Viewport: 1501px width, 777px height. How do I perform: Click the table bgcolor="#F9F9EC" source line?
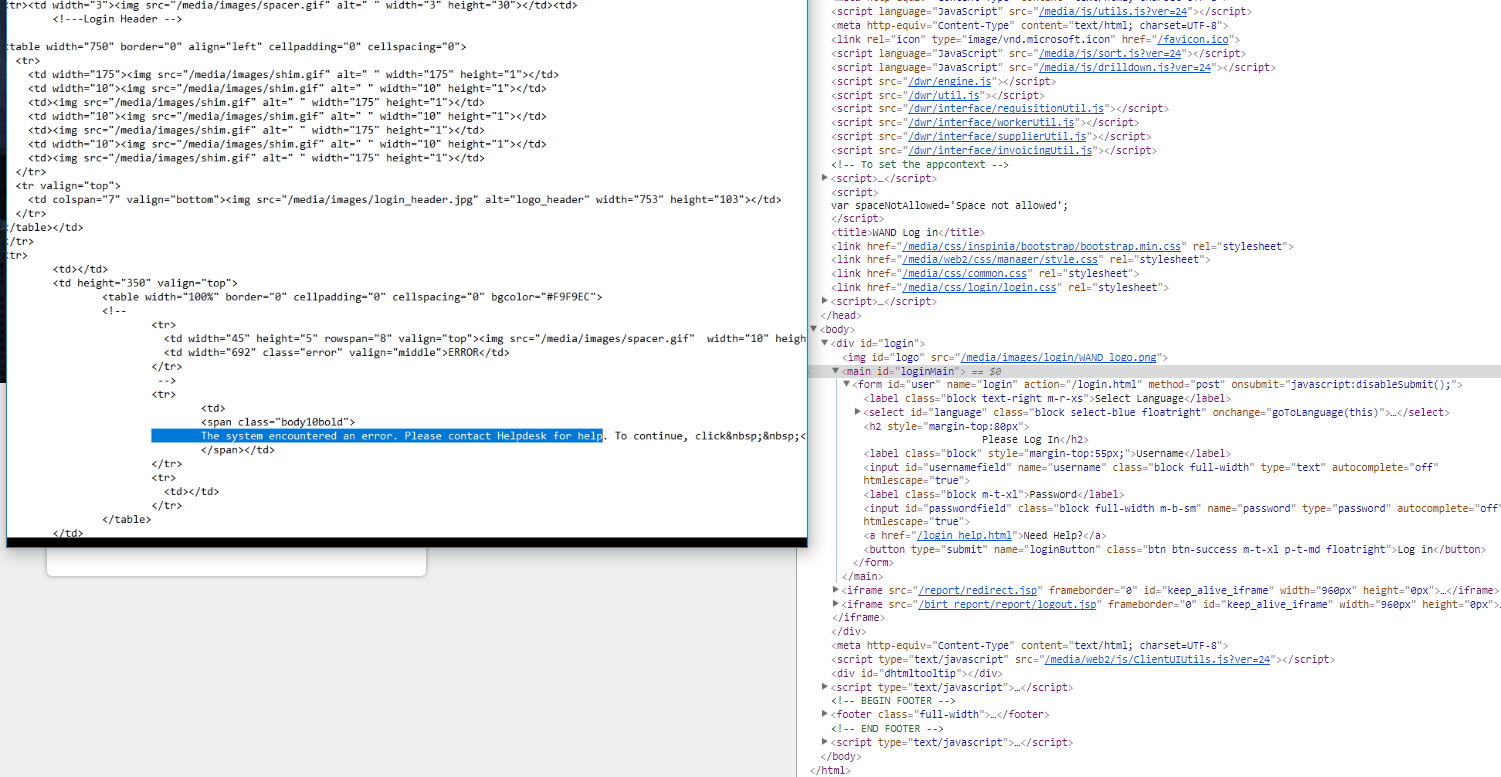click(x=352, y=297)
